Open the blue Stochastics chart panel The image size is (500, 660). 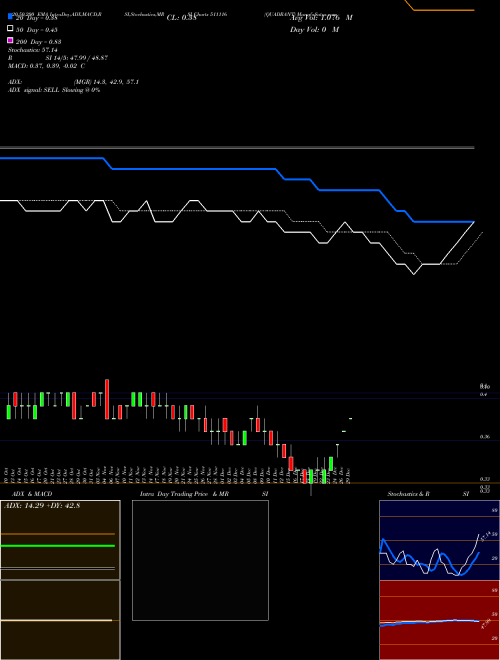439,540
